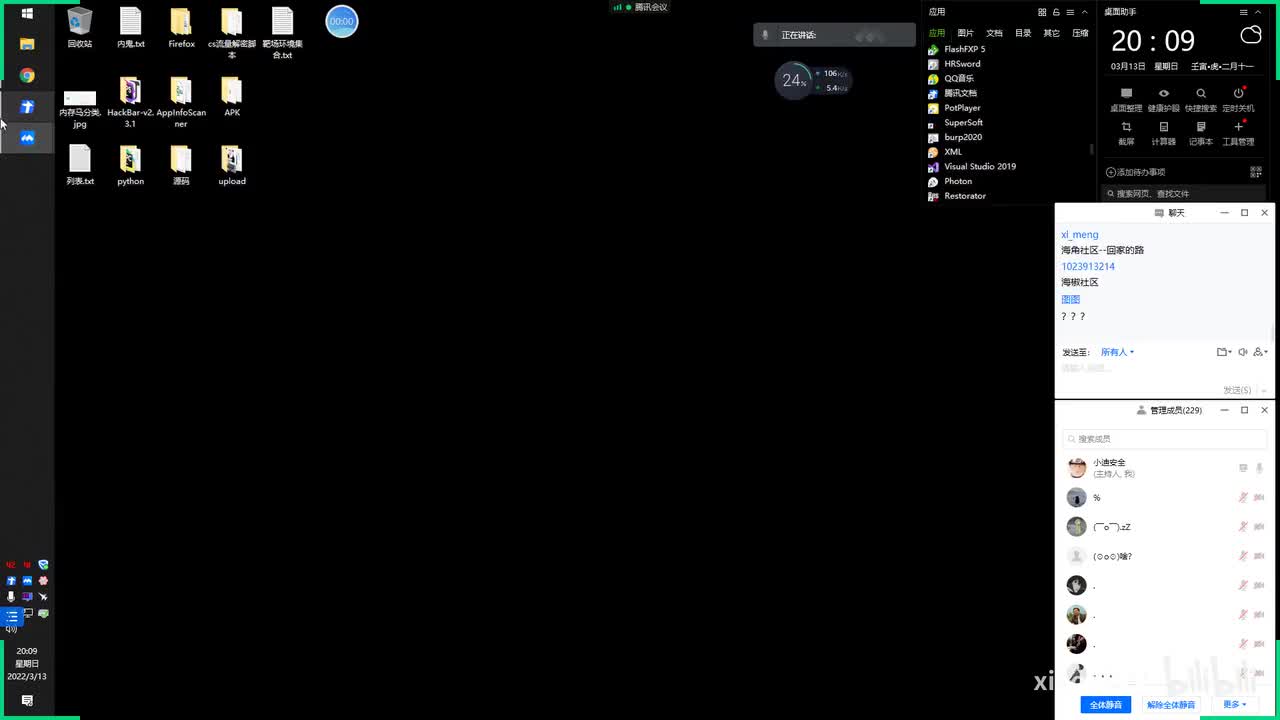The image size is (1280, 720).
Task: Click the 工具管理 tool management icon
Action: coord(1238,133)
